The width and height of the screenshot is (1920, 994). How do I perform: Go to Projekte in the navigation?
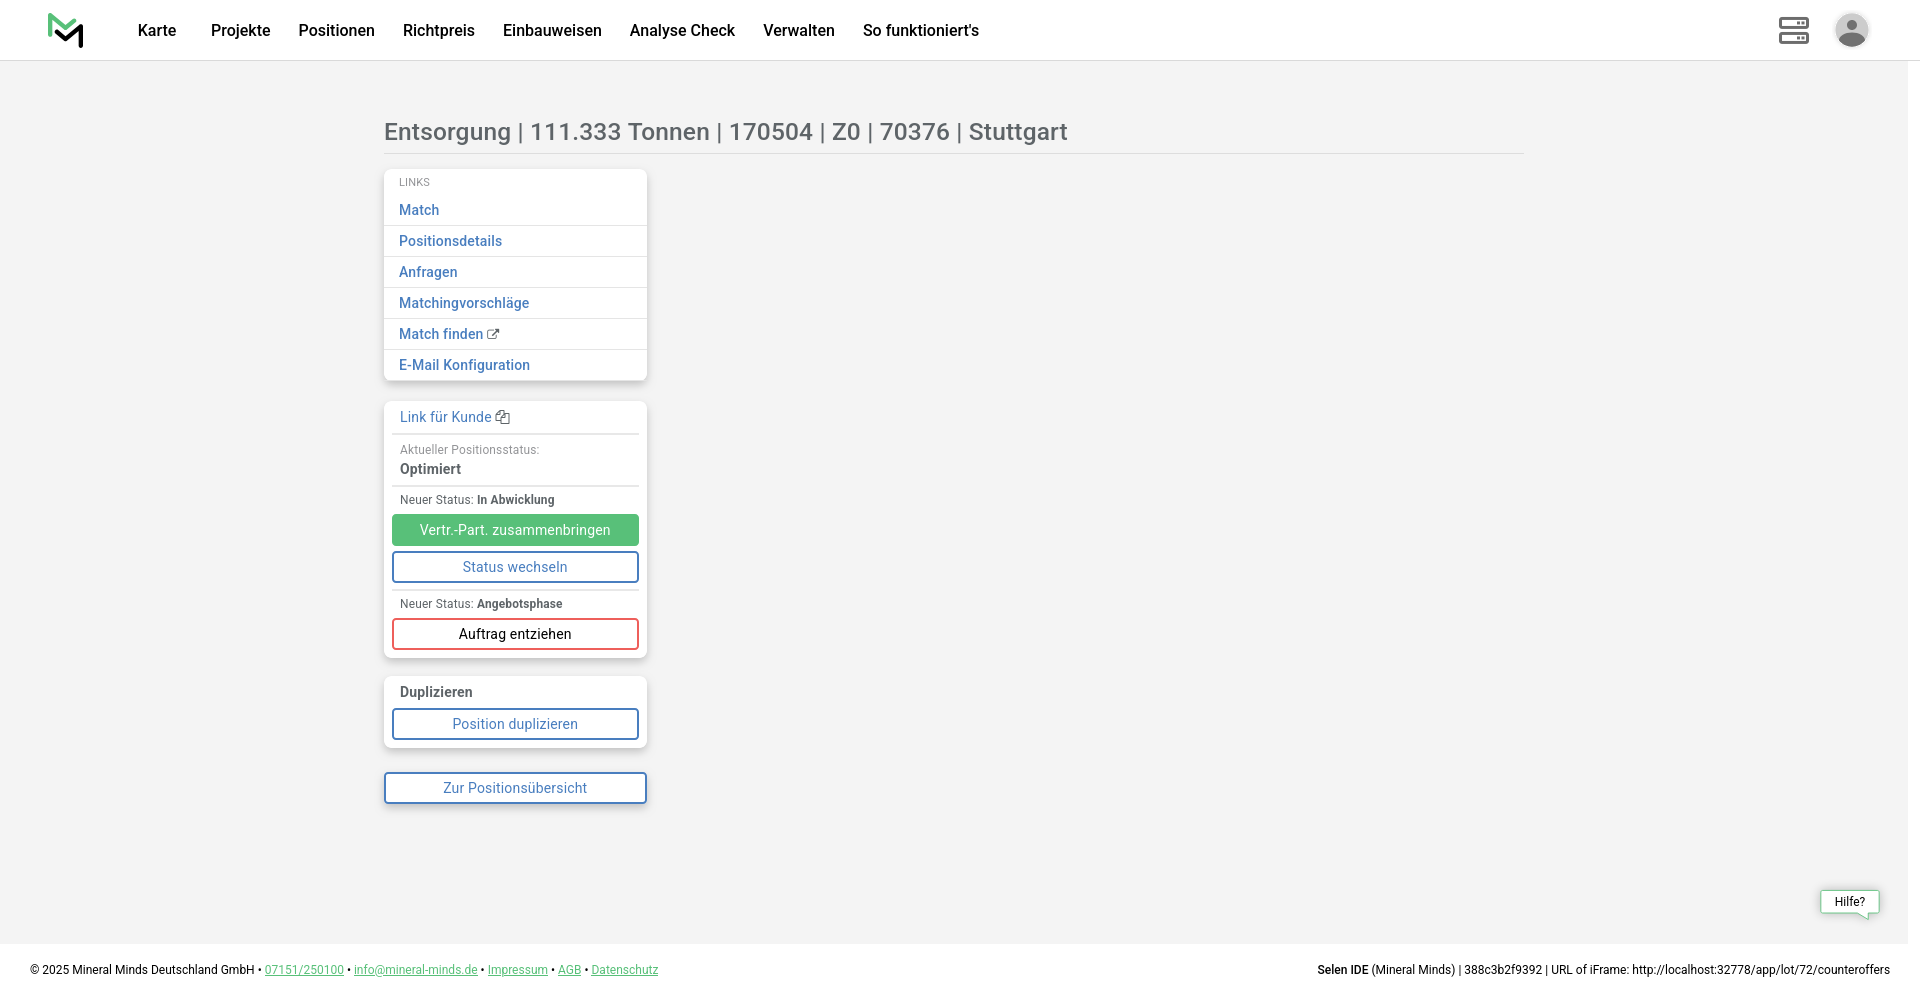pos(240,30)
